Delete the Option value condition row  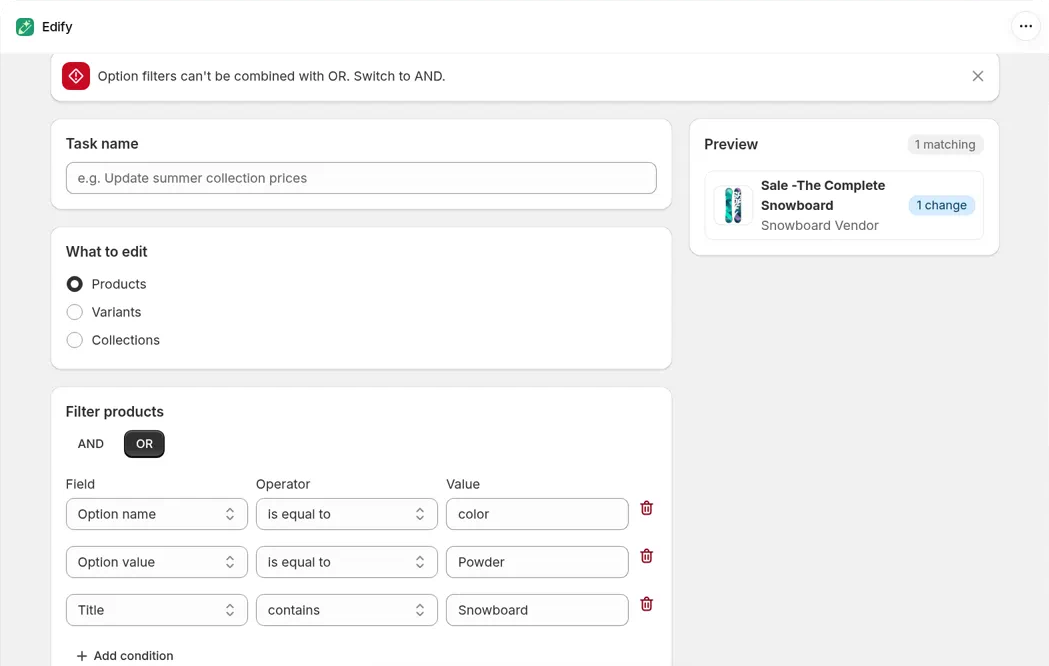point(646,556)
